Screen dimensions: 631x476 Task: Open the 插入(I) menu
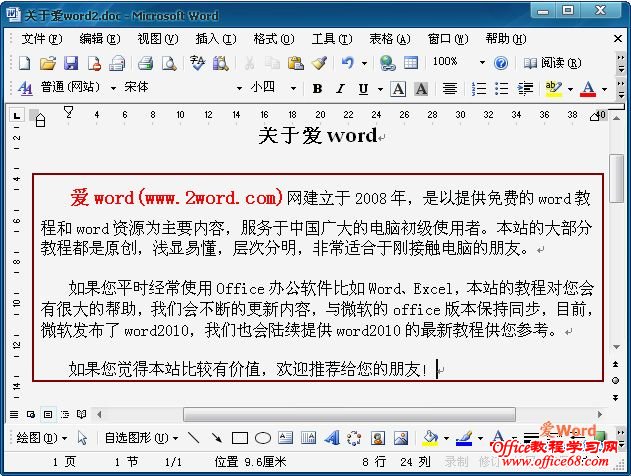click(x=216, y=39)
